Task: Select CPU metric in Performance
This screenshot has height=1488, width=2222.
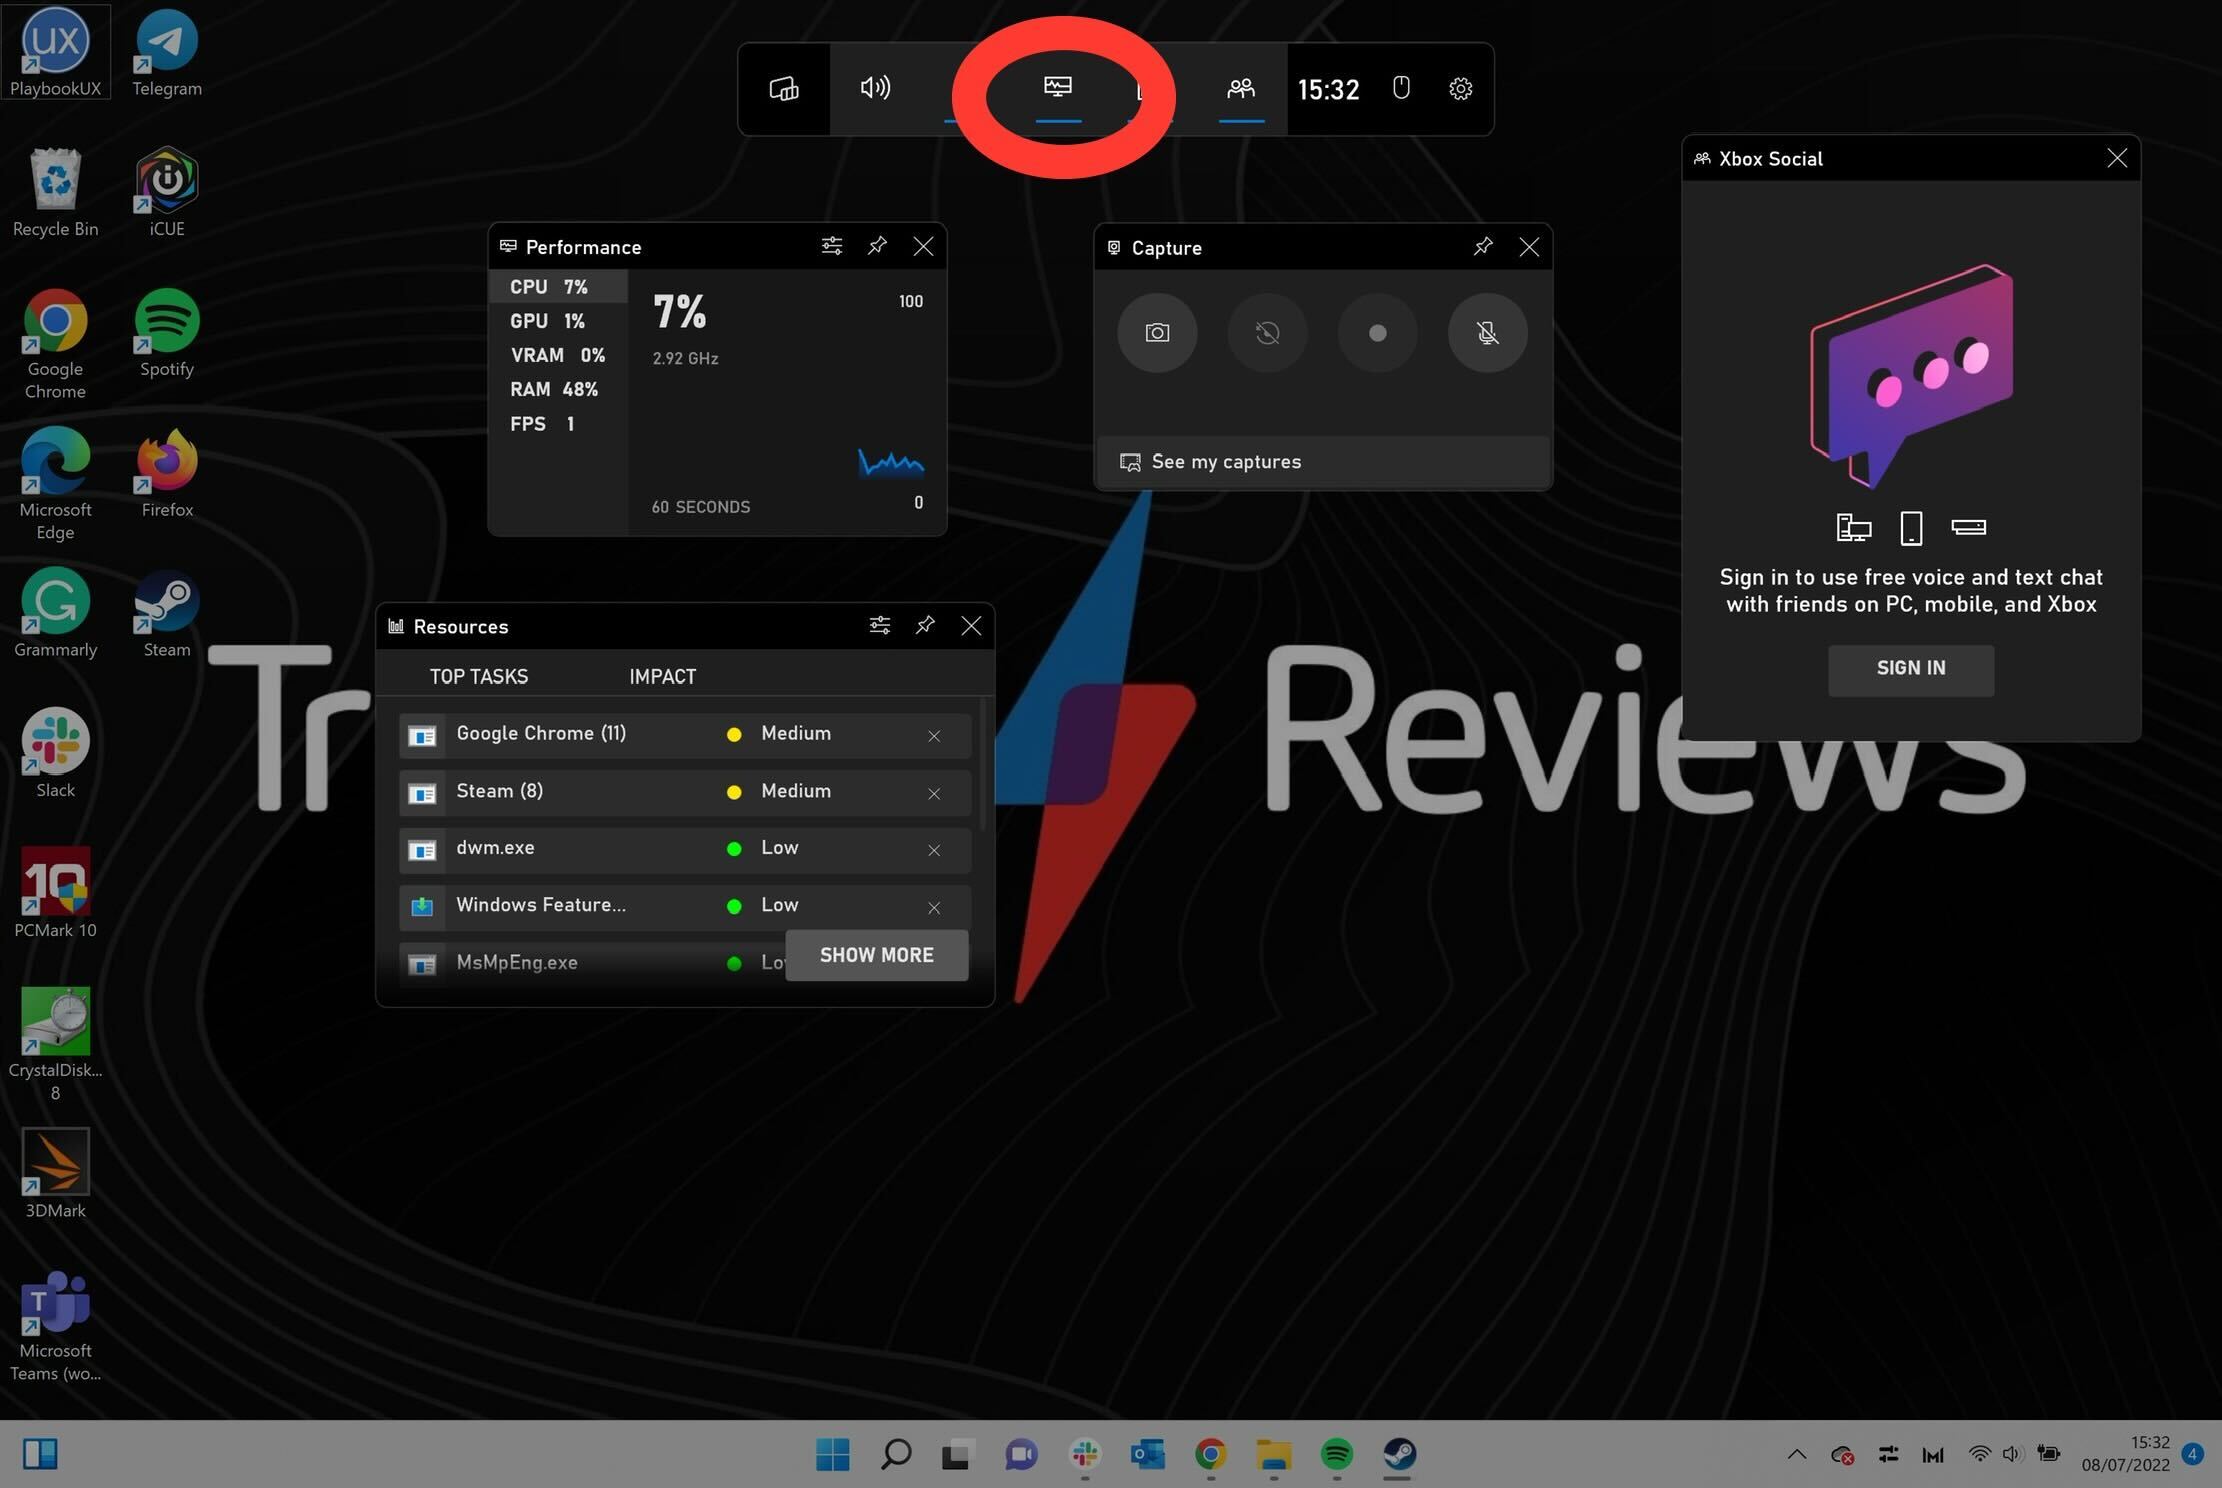Action: [x=558, y=287]
